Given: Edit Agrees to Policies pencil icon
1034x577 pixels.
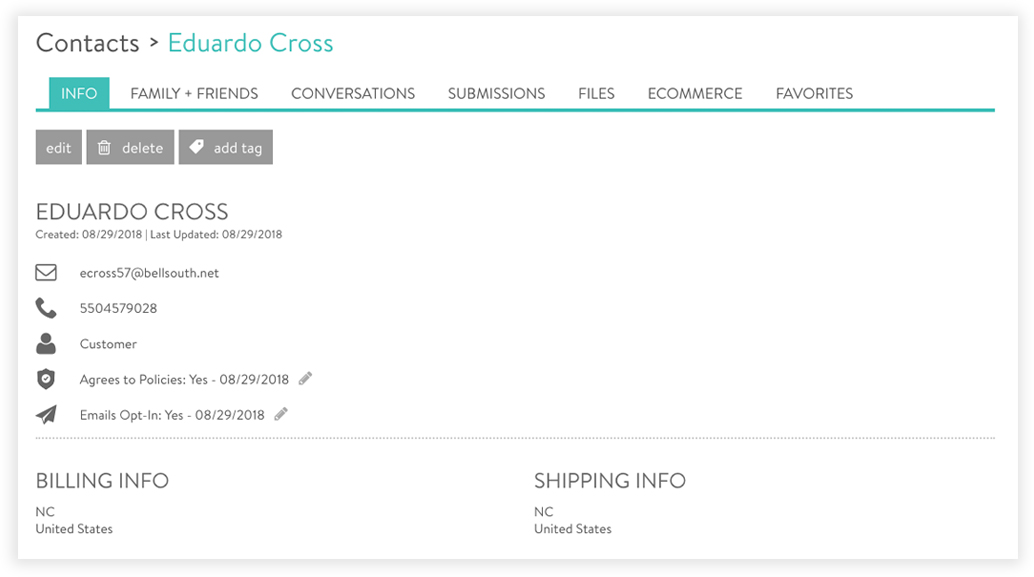Looking at the screenshot, I should (x=306, y=379).
